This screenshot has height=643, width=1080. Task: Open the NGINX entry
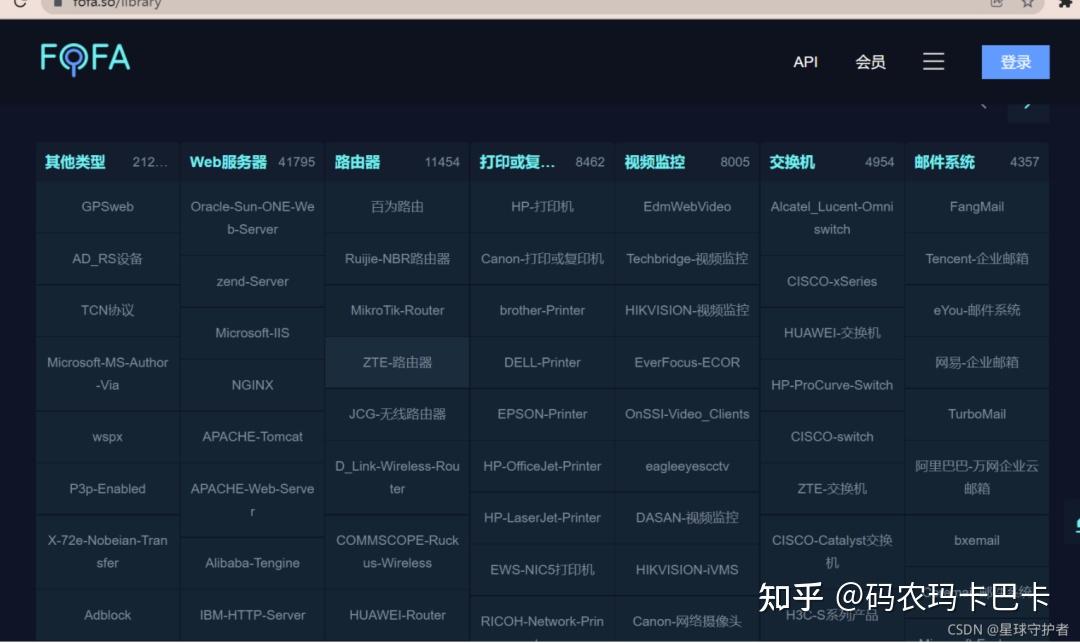coord(251,384)
